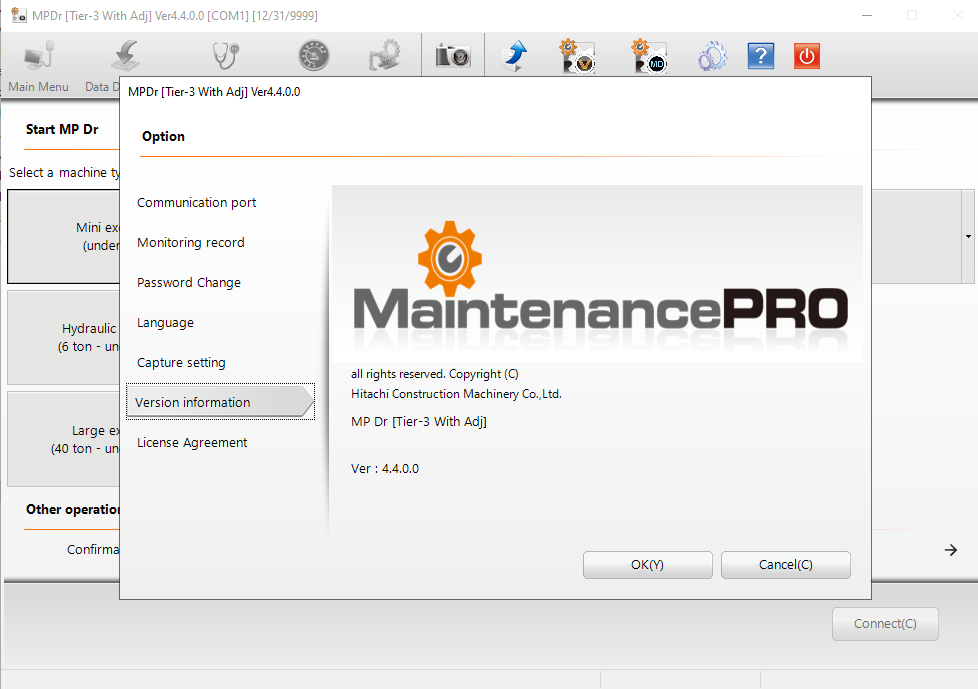Open the License Agreement entry
The height and width of the screenshot is (689, 978).
[x=192, y=442]
